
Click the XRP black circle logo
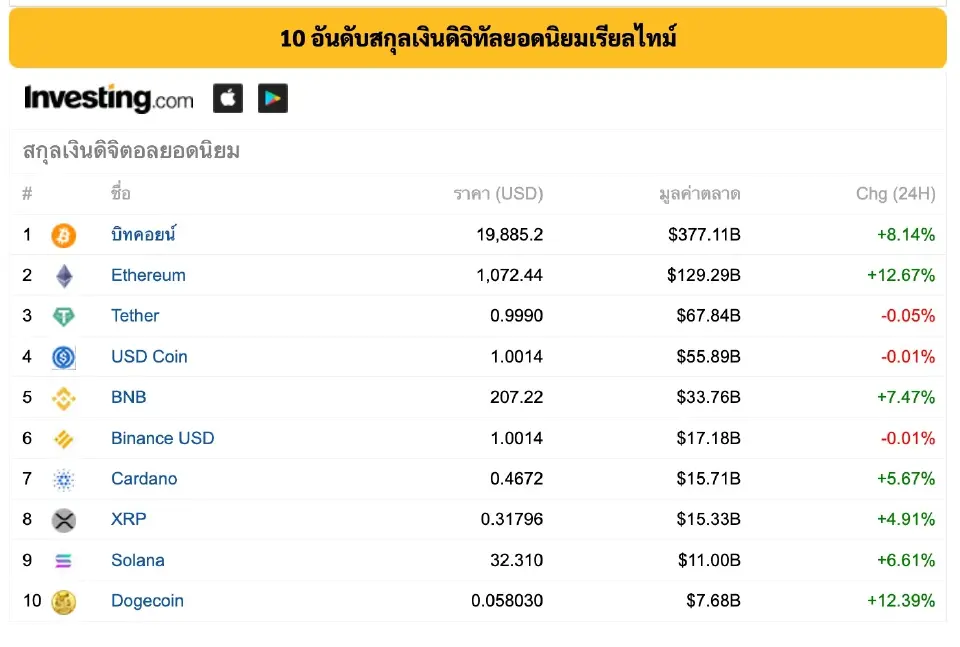tap(63, 519)
